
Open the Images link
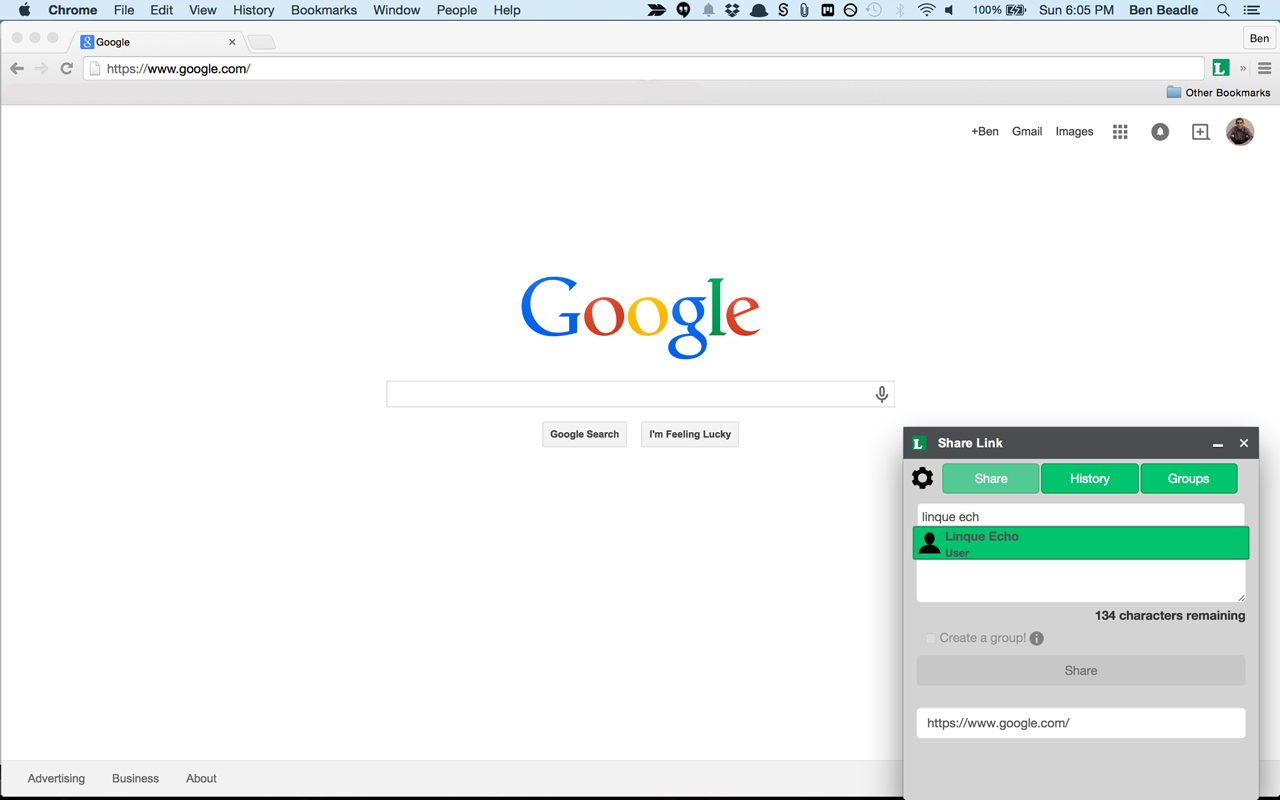(1074, 131)
